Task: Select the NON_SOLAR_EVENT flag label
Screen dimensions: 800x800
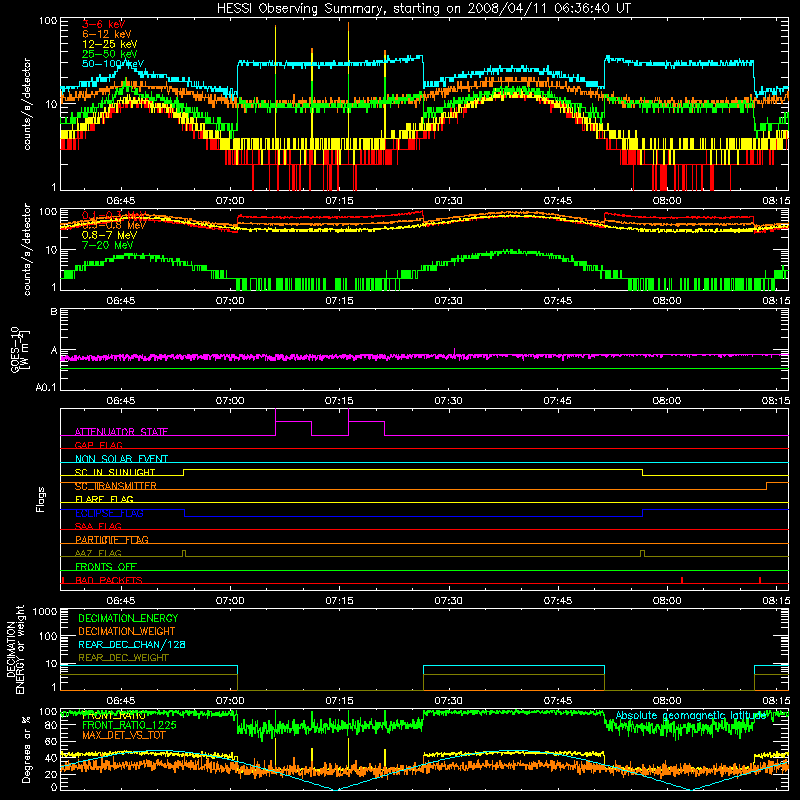Action: click(x=121, y=459)
